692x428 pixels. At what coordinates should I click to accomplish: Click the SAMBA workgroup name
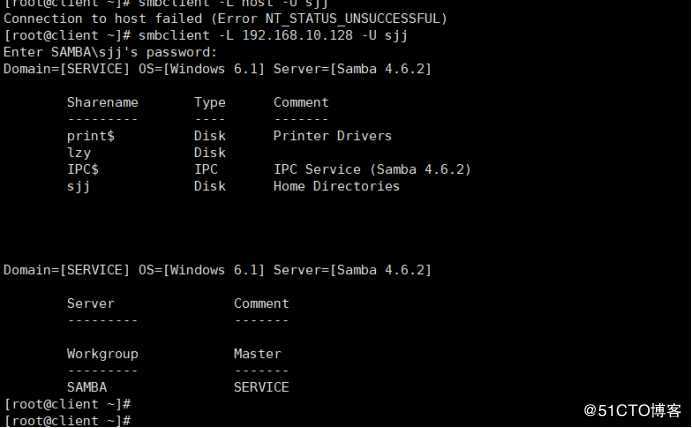[87, 387]
